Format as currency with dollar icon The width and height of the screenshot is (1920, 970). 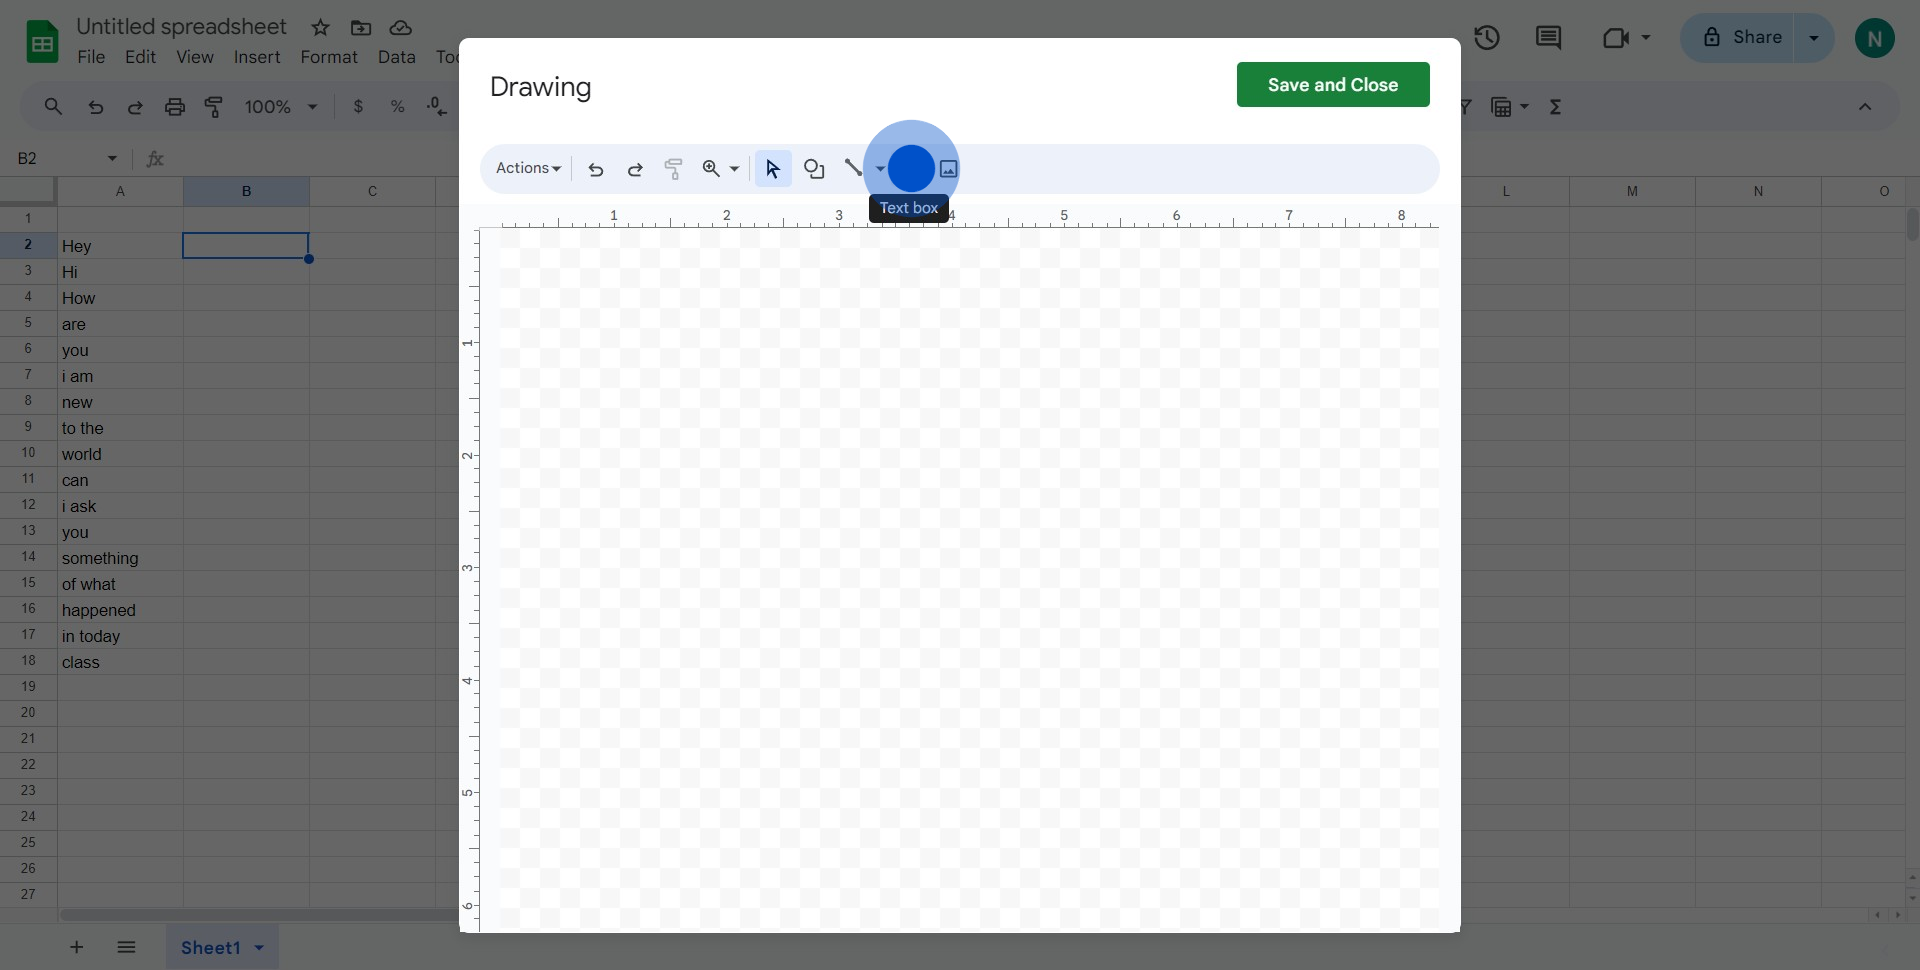click(358, 107)
